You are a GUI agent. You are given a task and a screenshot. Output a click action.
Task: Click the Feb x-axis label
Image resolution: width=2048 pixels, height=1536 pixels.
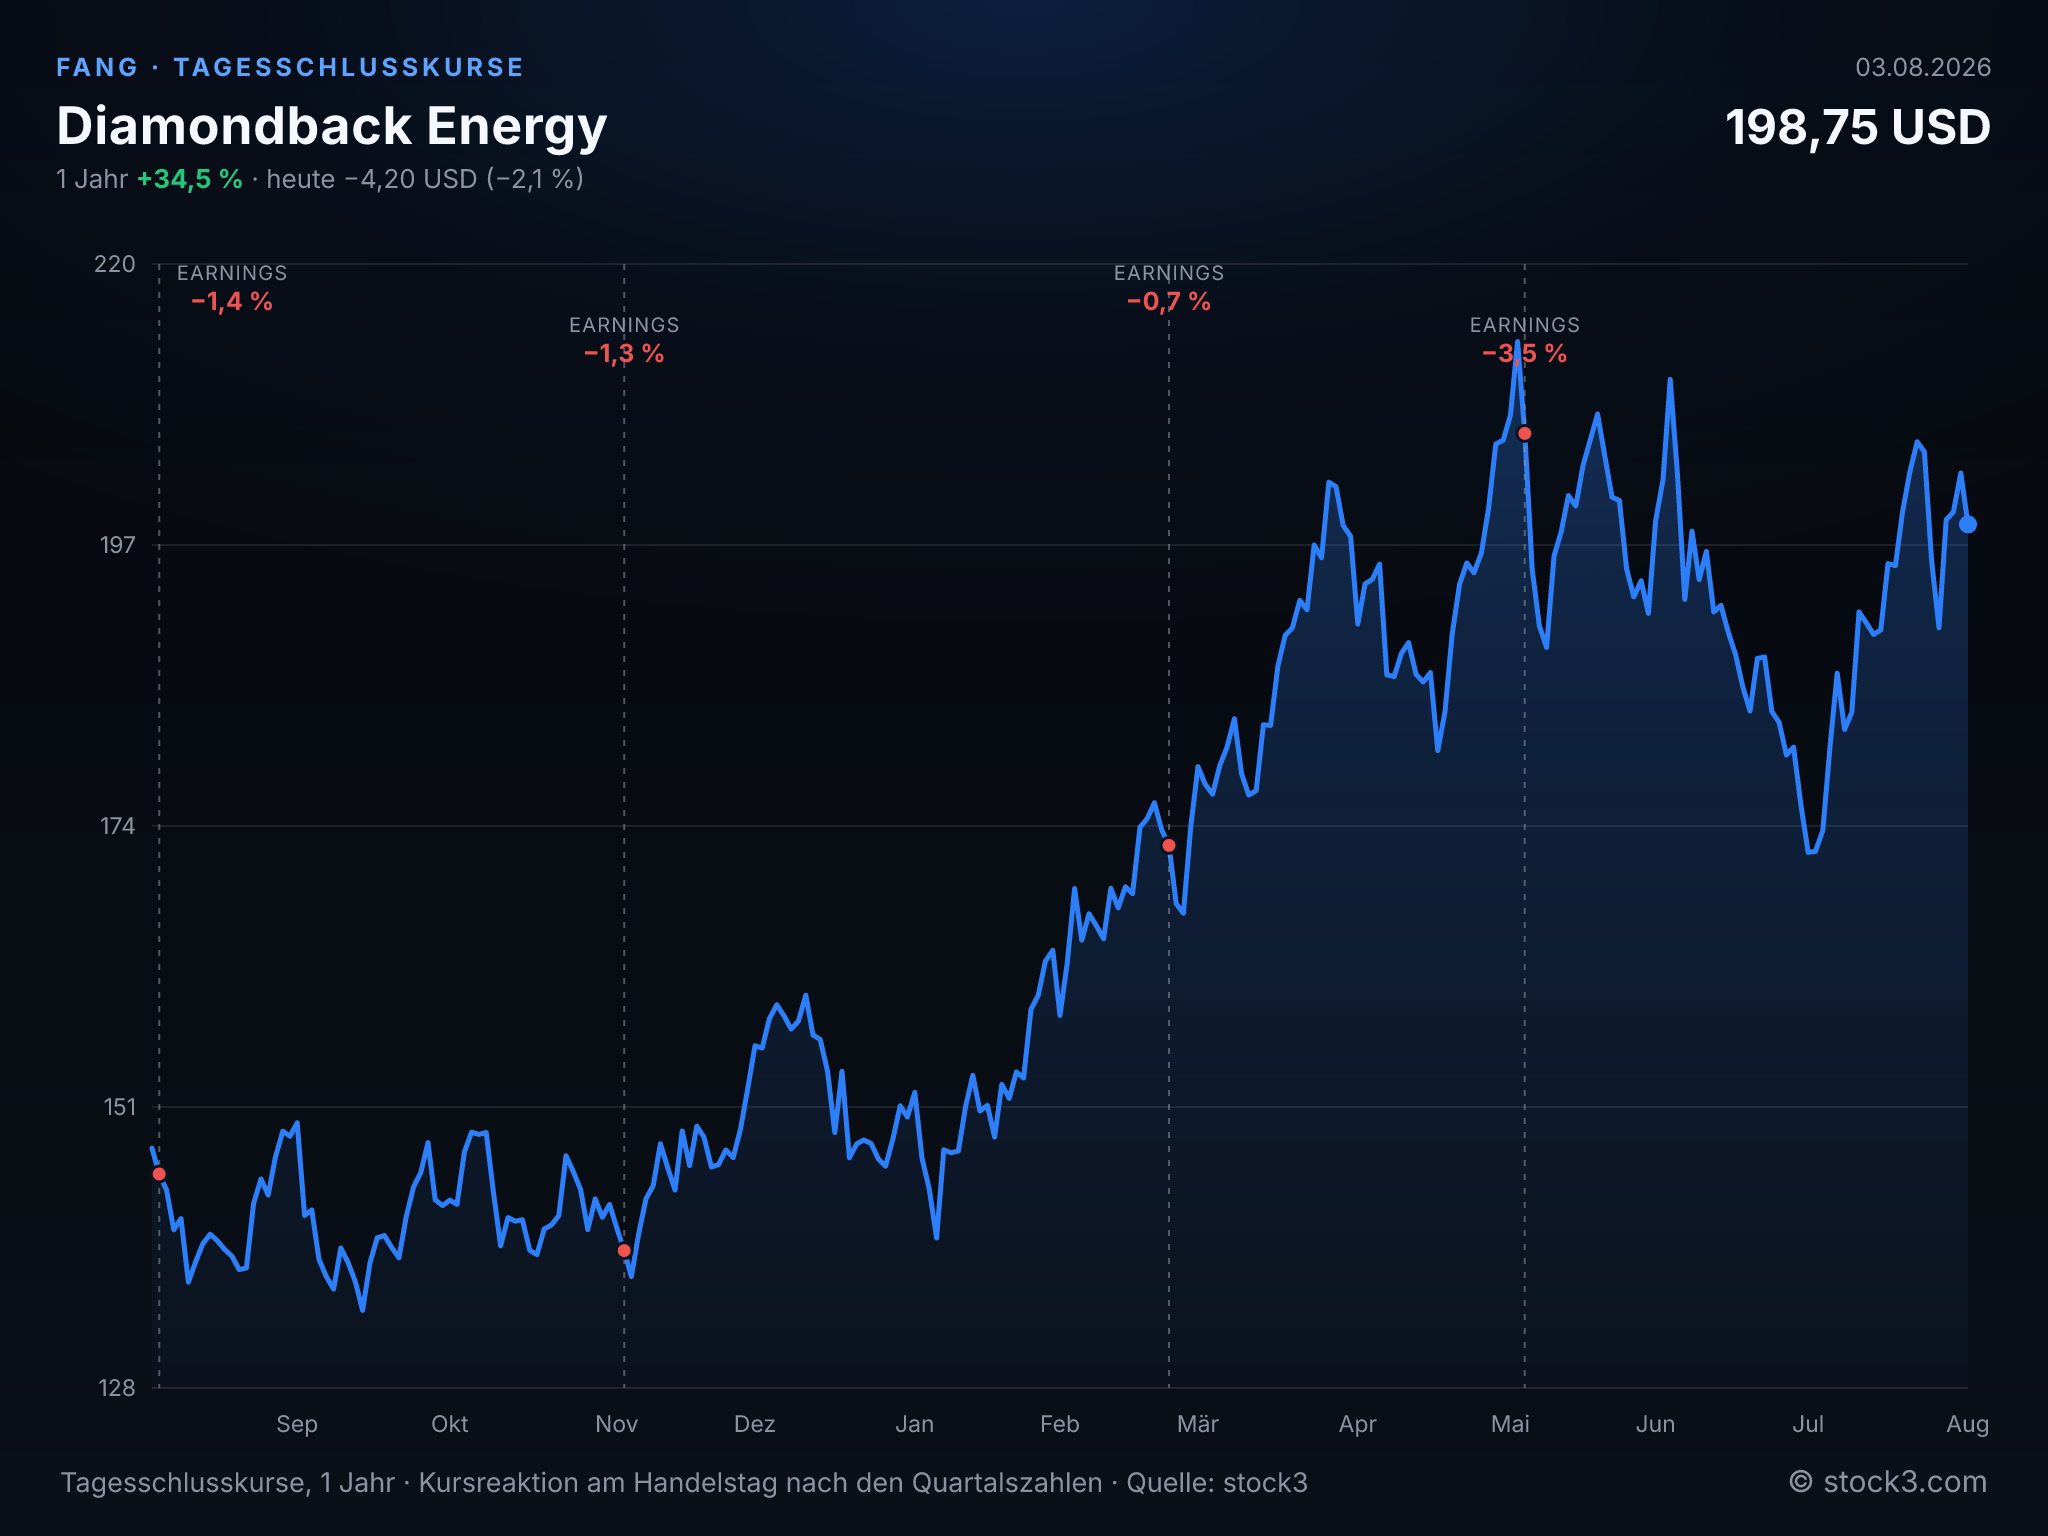tap(1060, 1424)
